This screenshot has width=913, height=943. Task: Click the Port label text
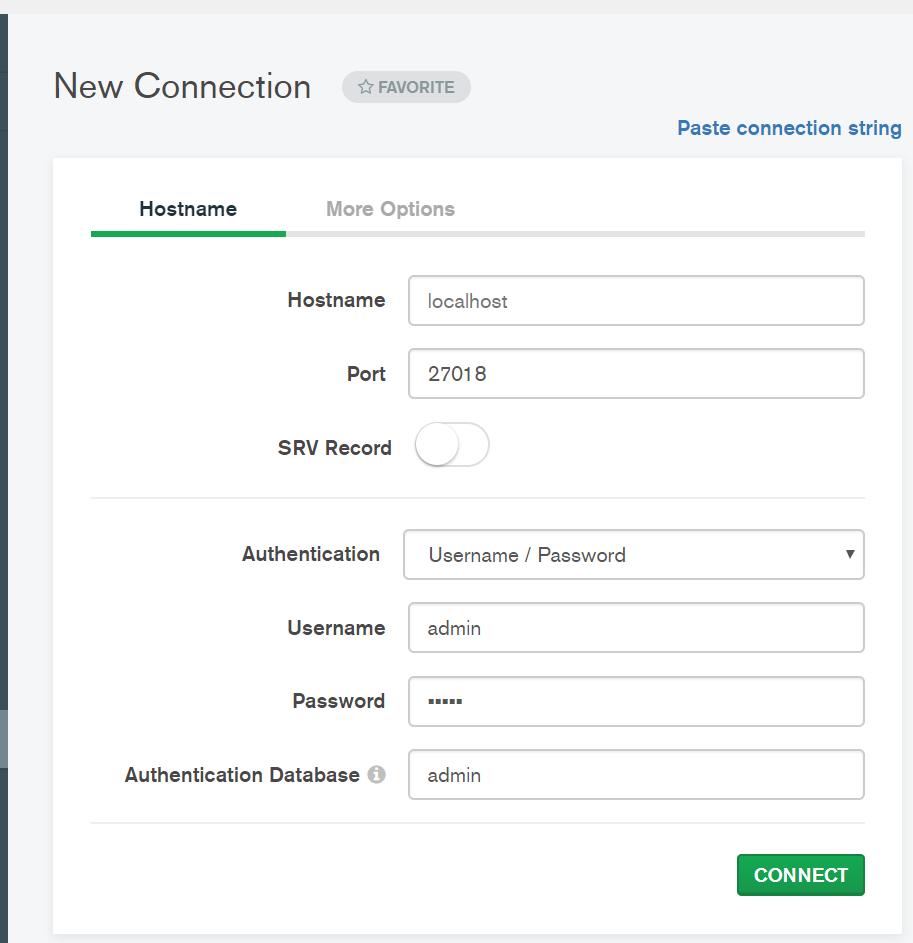[x=366, y=374]
